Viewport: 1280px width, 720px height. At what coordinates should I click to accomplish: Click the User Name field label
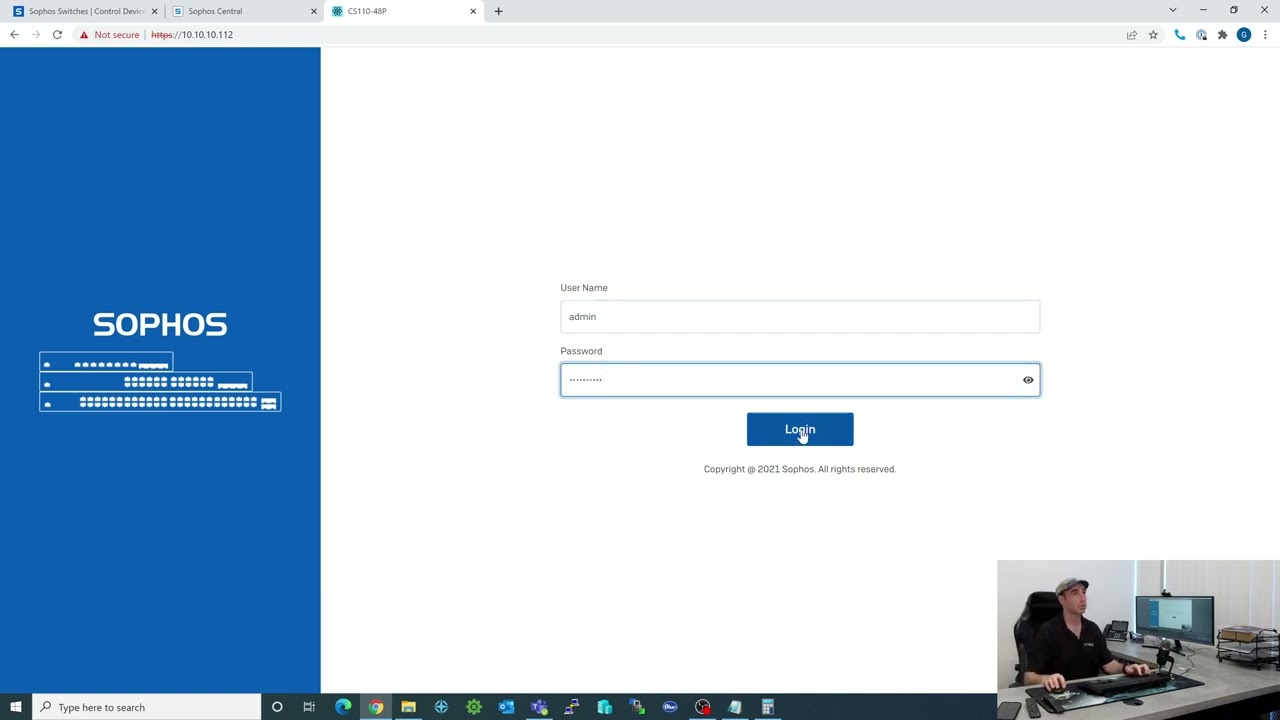(x=584, y=288)
